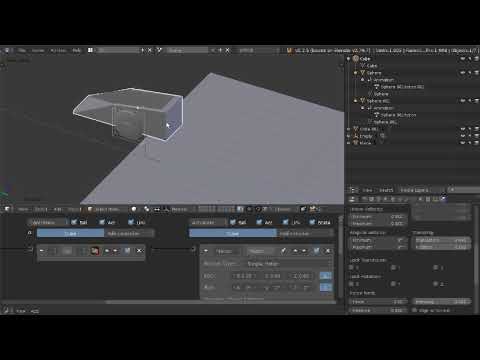The image size is (480, 360).
Task: Click the first Loc value field
Action: 244,276
